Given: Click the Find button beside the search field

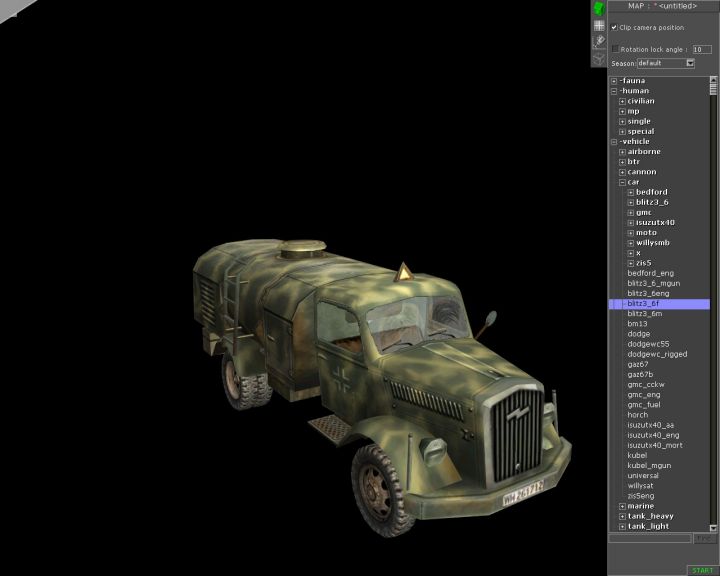Looking at the screenshot, I should 705,538.
